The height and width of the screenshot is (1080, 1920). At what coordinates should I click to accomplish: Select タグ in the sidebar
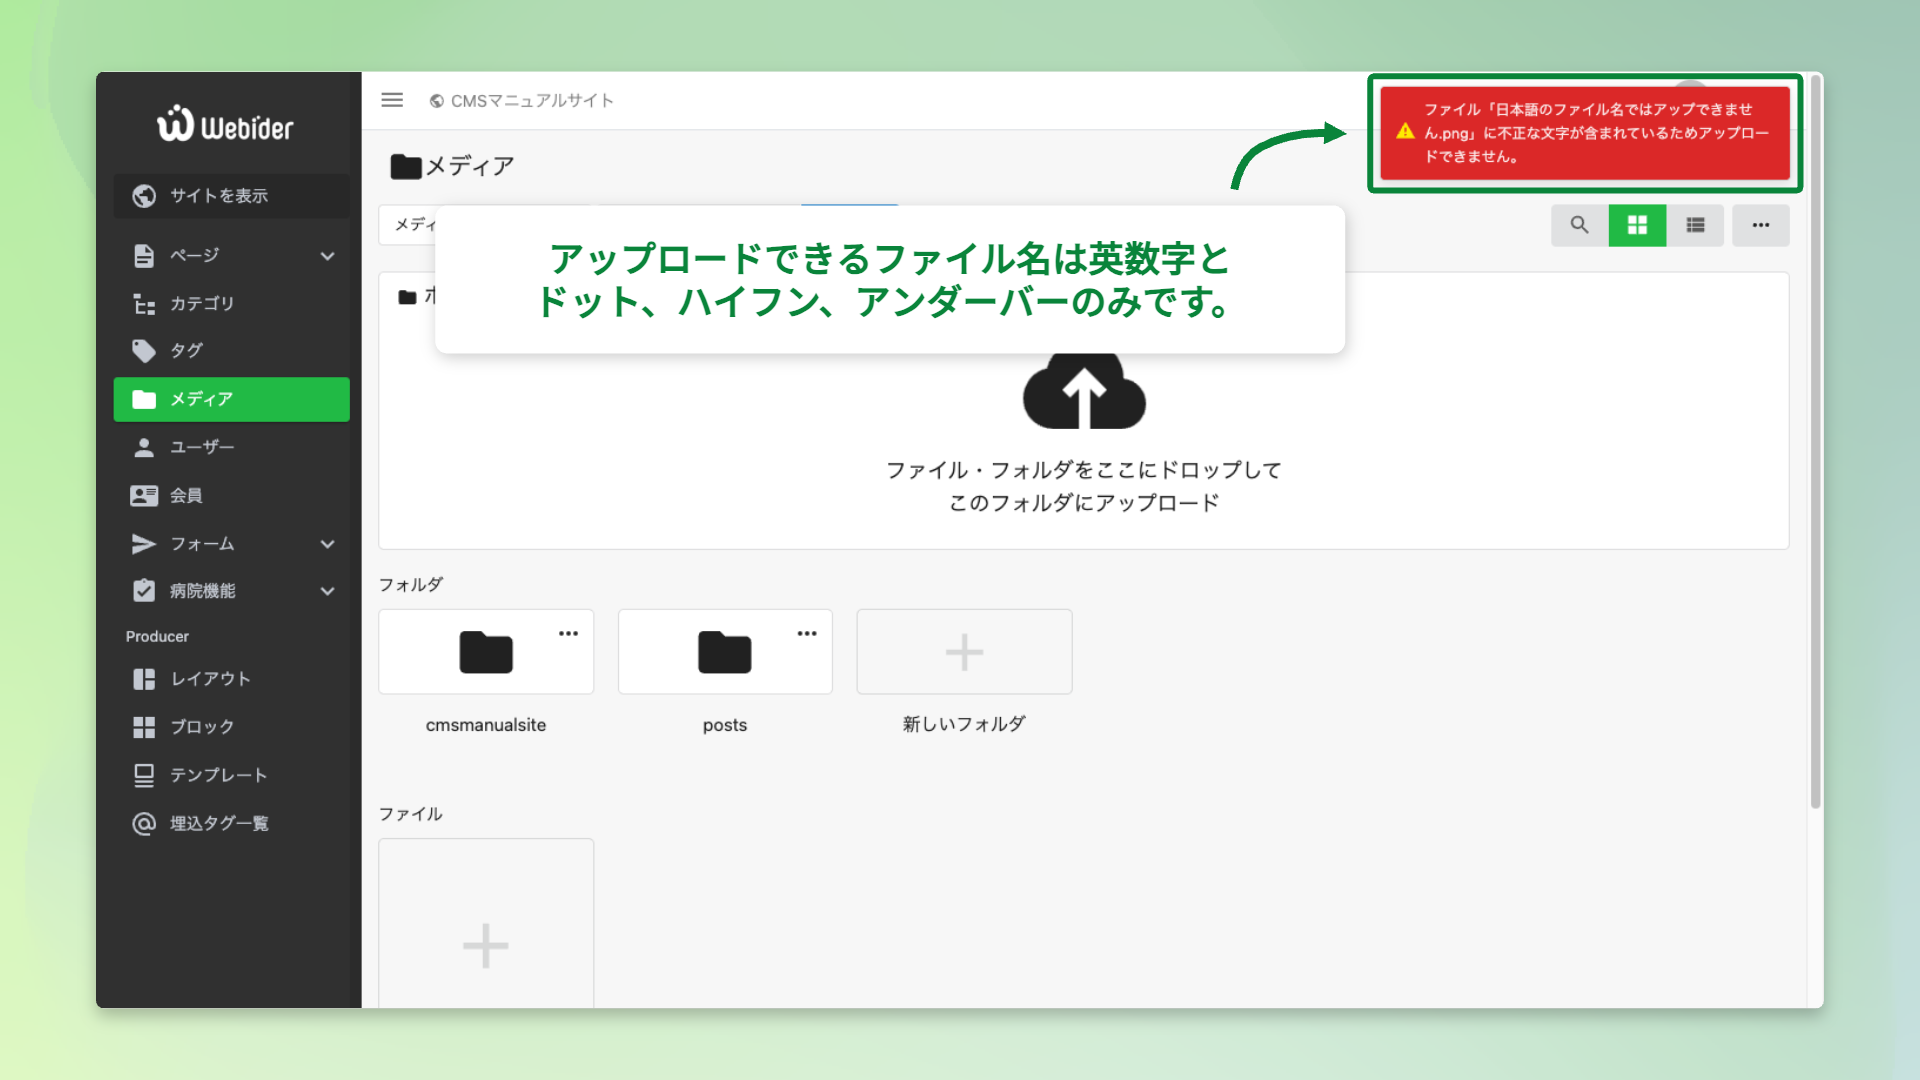pos(186,351)
